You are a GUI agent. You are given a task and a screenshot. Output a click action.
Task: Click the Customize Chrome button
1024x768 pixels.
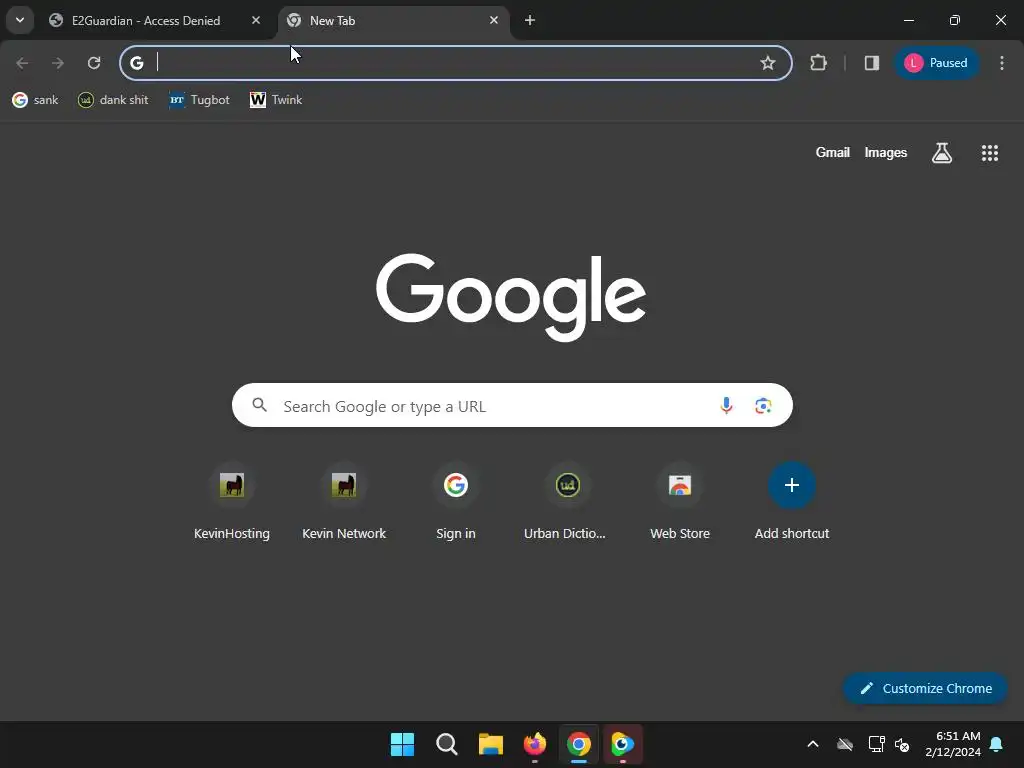coord(925,688)
